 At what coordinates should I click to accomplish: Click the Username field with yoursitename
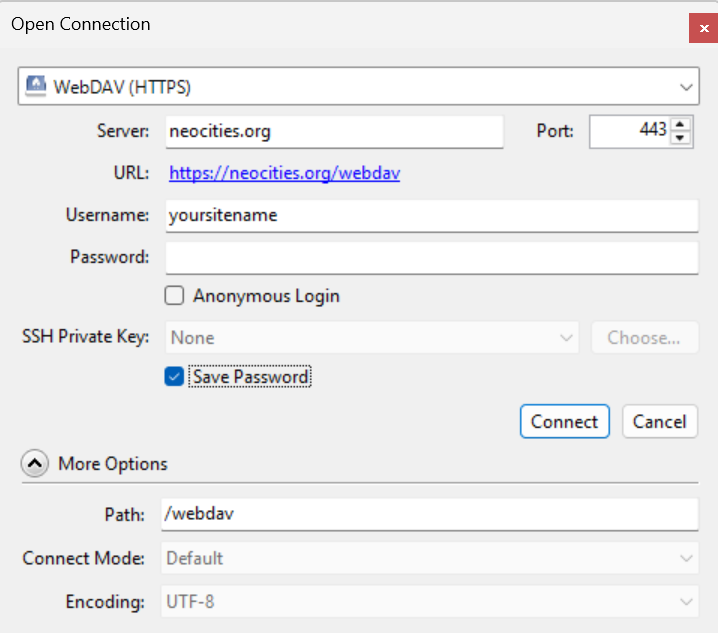tap(432, 216)
